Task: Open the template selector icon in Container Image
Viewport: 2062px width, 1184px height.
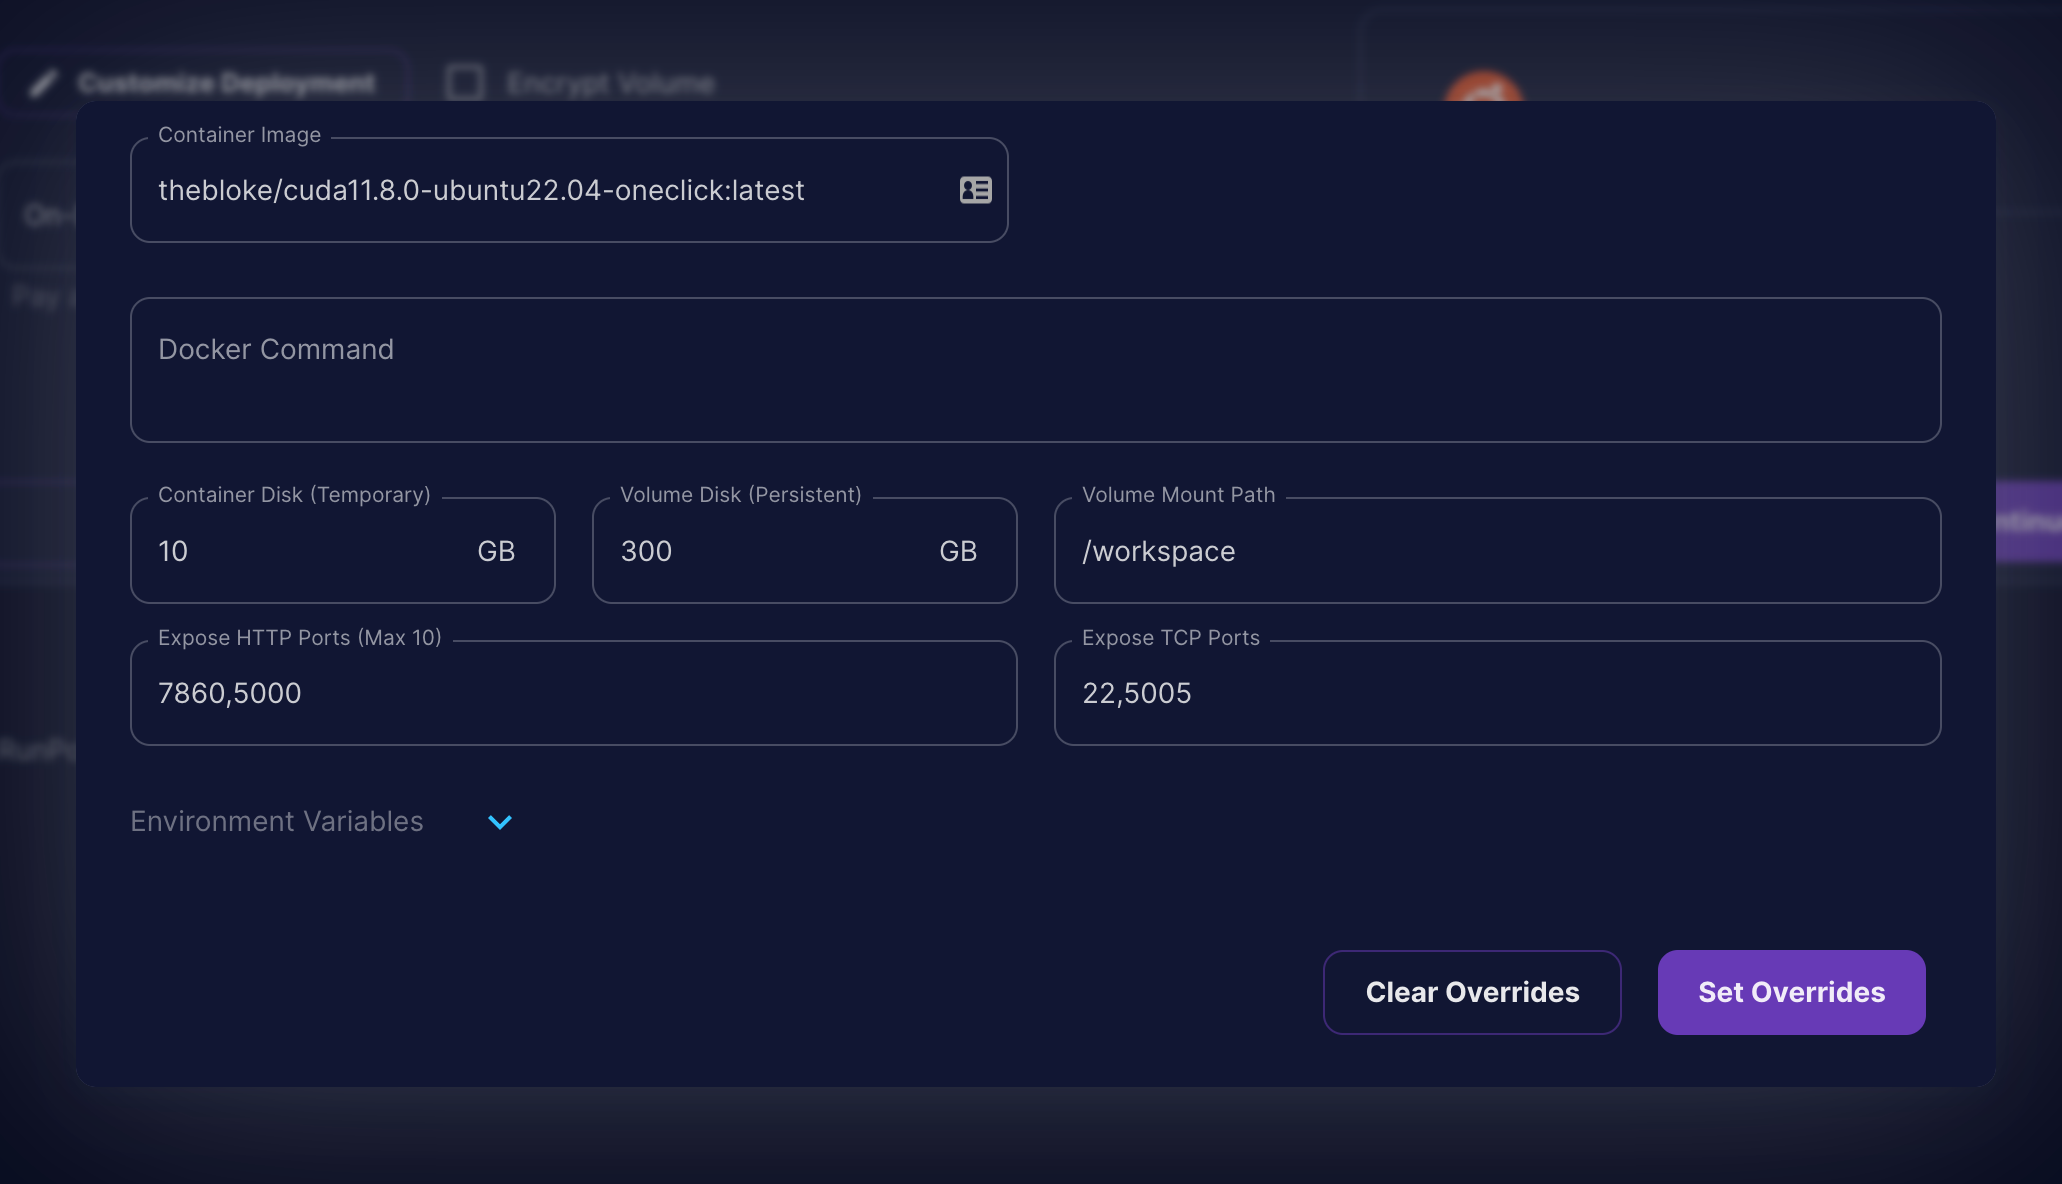Action: click(975, 190)
